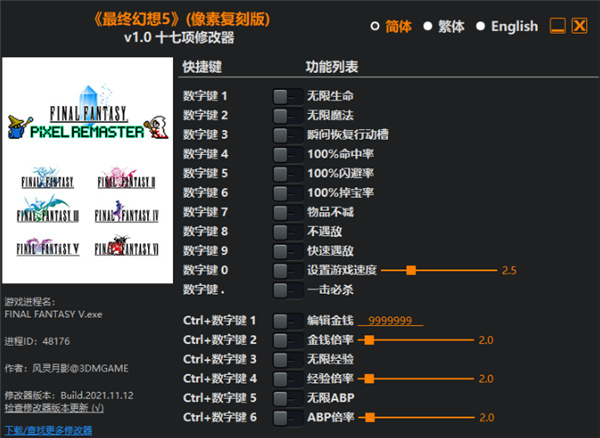Toggle the 无限生命 switch
Viewport: 600px width, 438px height.
pos(288,96)
